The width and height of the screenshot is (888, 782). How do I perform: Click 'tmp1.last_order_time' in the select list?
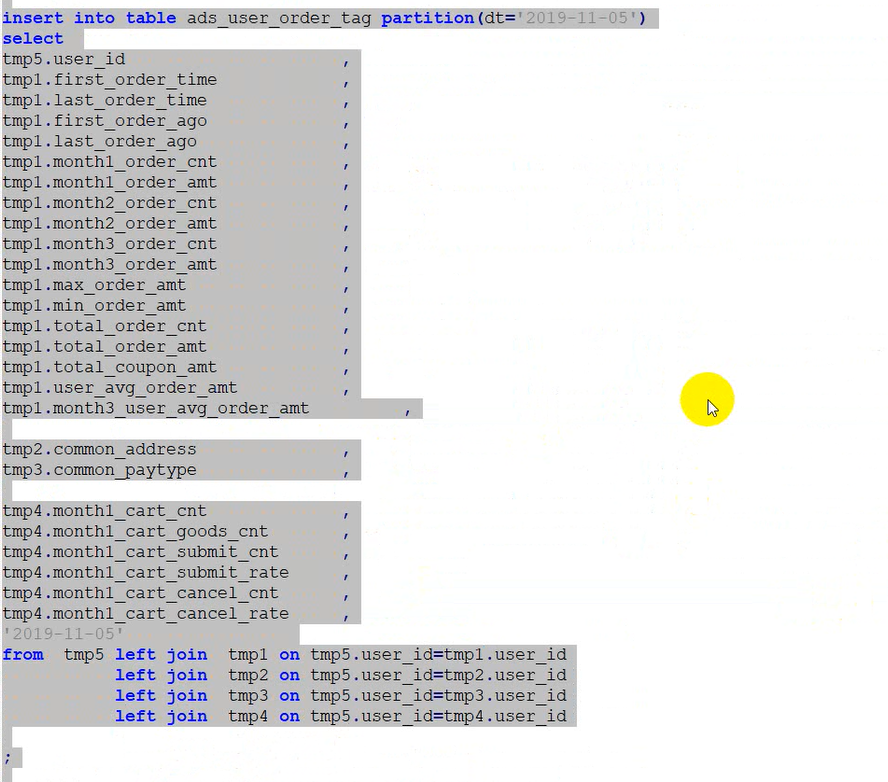[104, 100]
